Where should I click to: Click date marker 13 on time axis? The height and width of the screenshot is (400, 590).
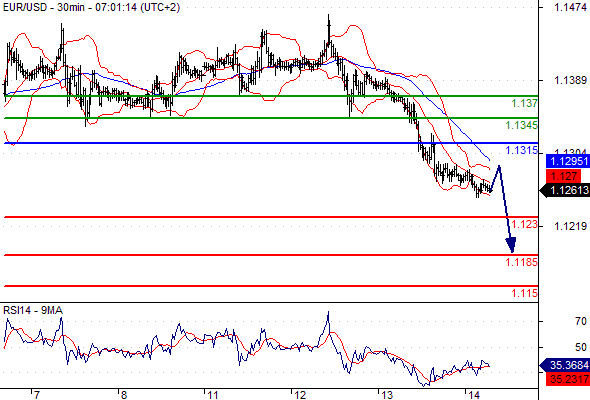pyautogui.click(x=387, y=395)
